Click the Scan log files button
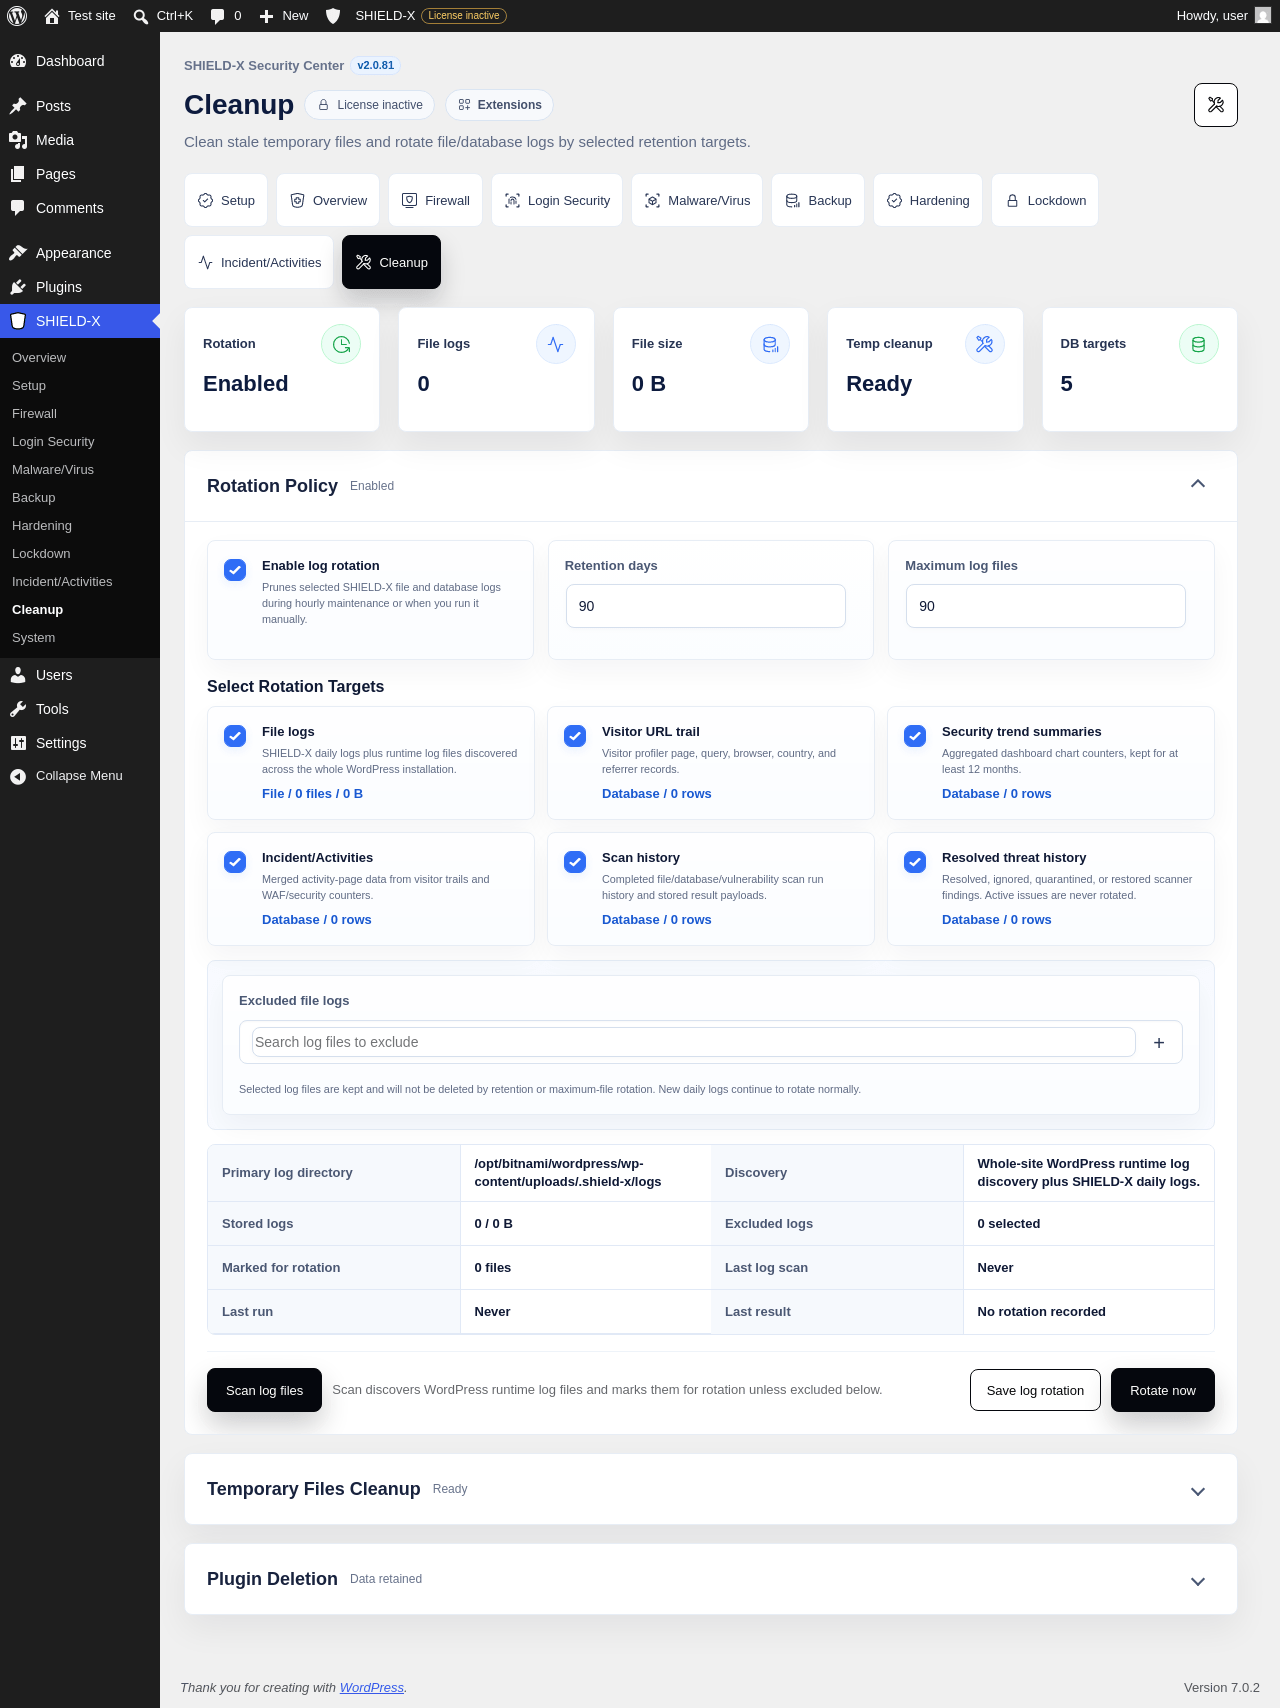 point(264,1390)
